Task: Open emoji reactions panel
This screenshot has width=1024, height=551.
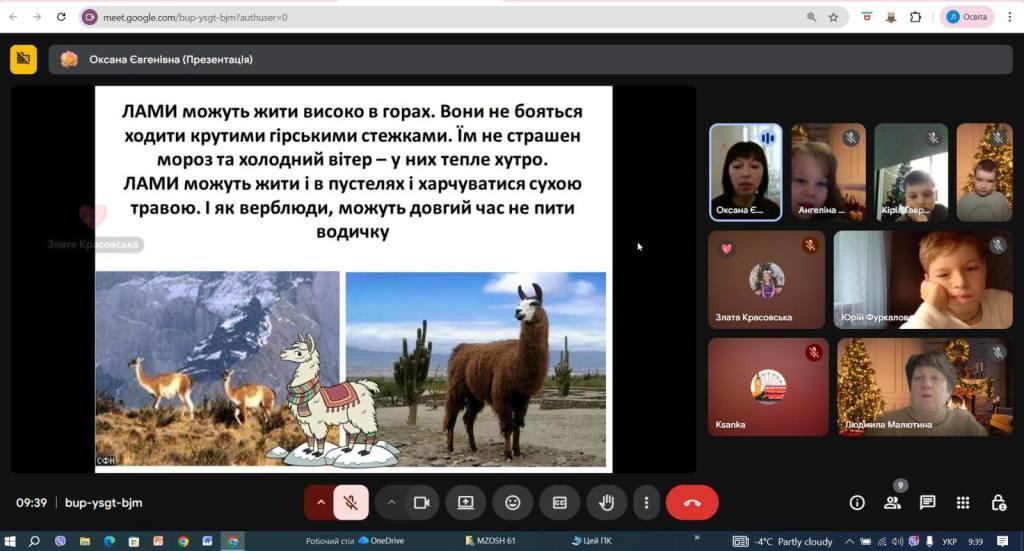Action: click(x=513, y=502)
